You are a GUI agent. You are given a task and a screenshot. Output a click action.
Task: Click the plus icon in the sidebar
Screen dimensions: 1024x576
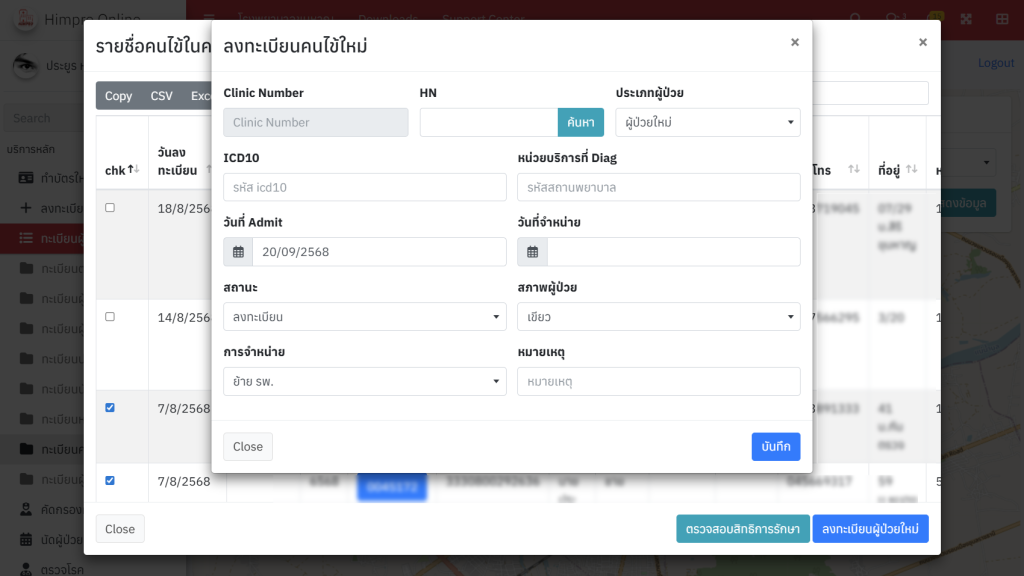coord(26,208)
